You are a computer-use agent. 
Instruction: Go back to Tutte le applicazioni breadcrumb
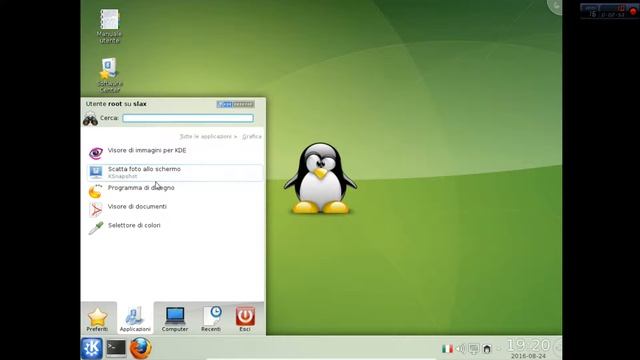[206, 136]
